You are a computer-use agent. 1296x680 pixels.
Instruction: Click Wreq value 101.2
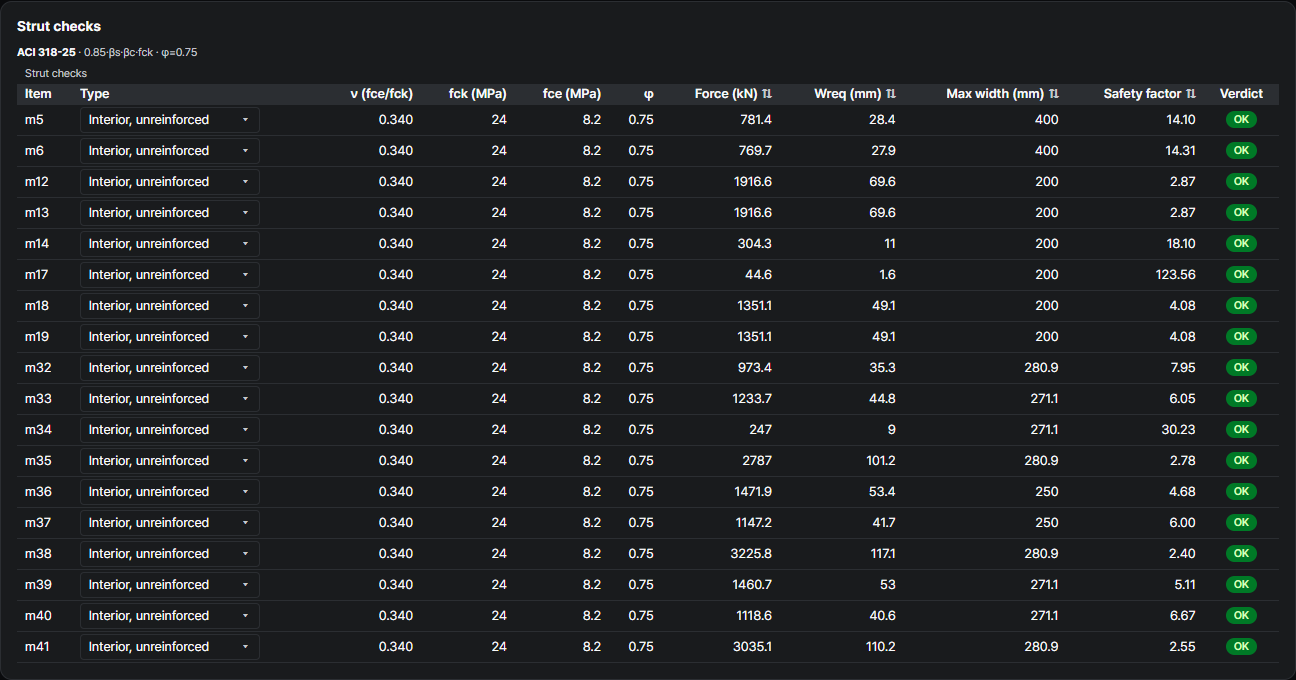881,461
